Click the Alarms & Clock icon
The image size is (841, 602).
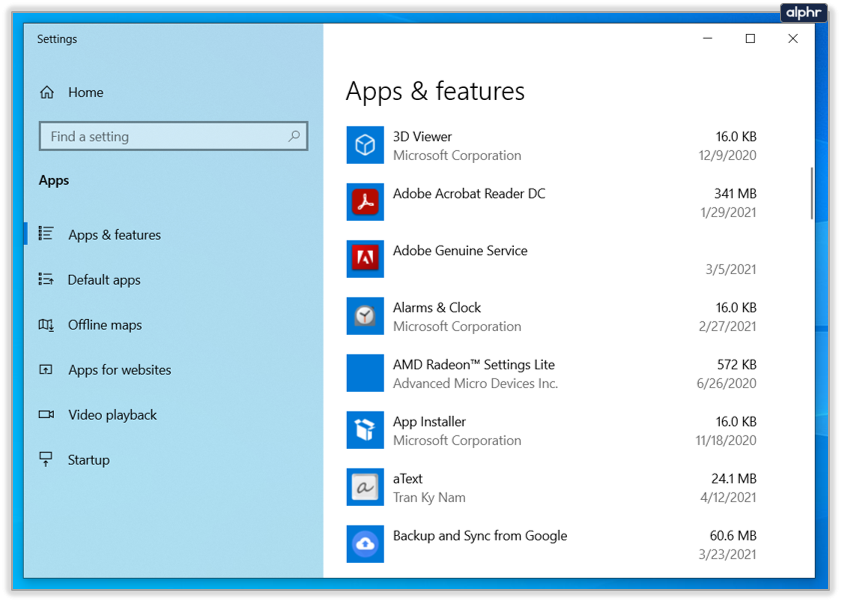(365, 316)
